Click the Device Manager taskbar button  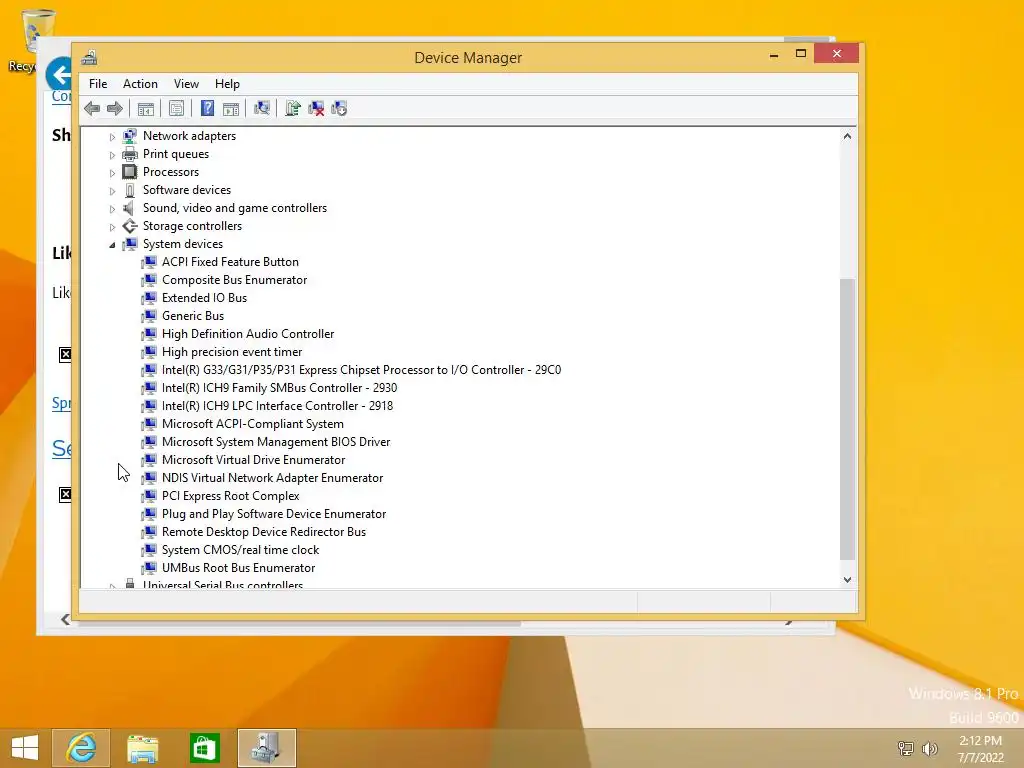point(266,748)
